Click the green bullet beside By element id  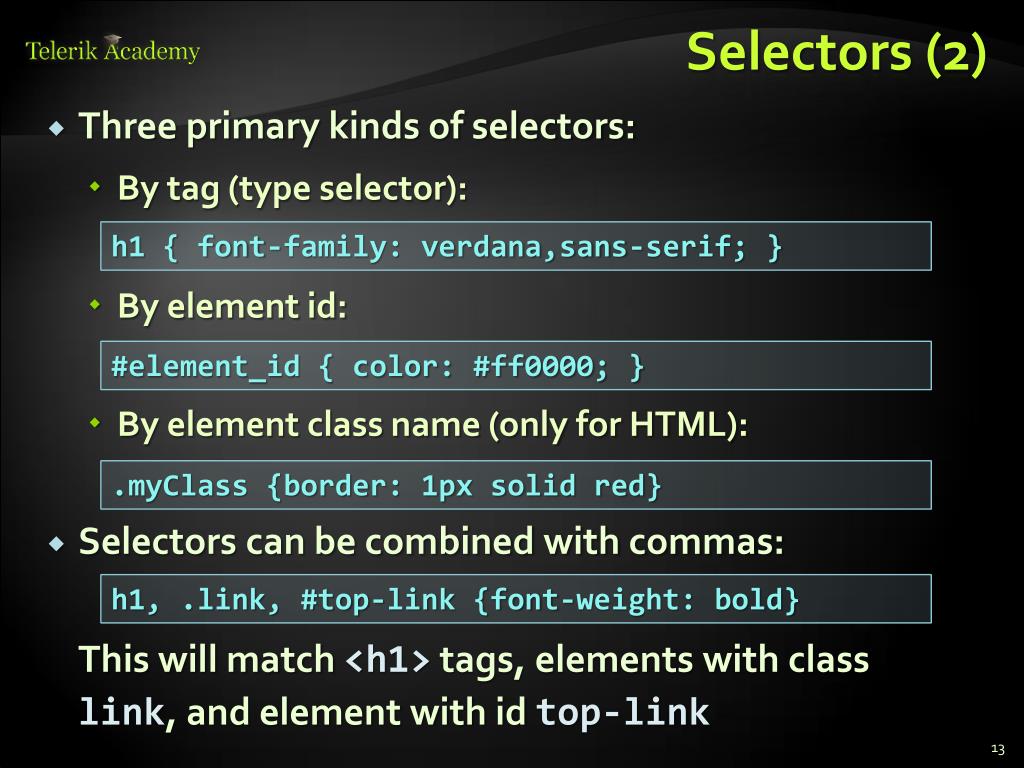click(95, 304)
